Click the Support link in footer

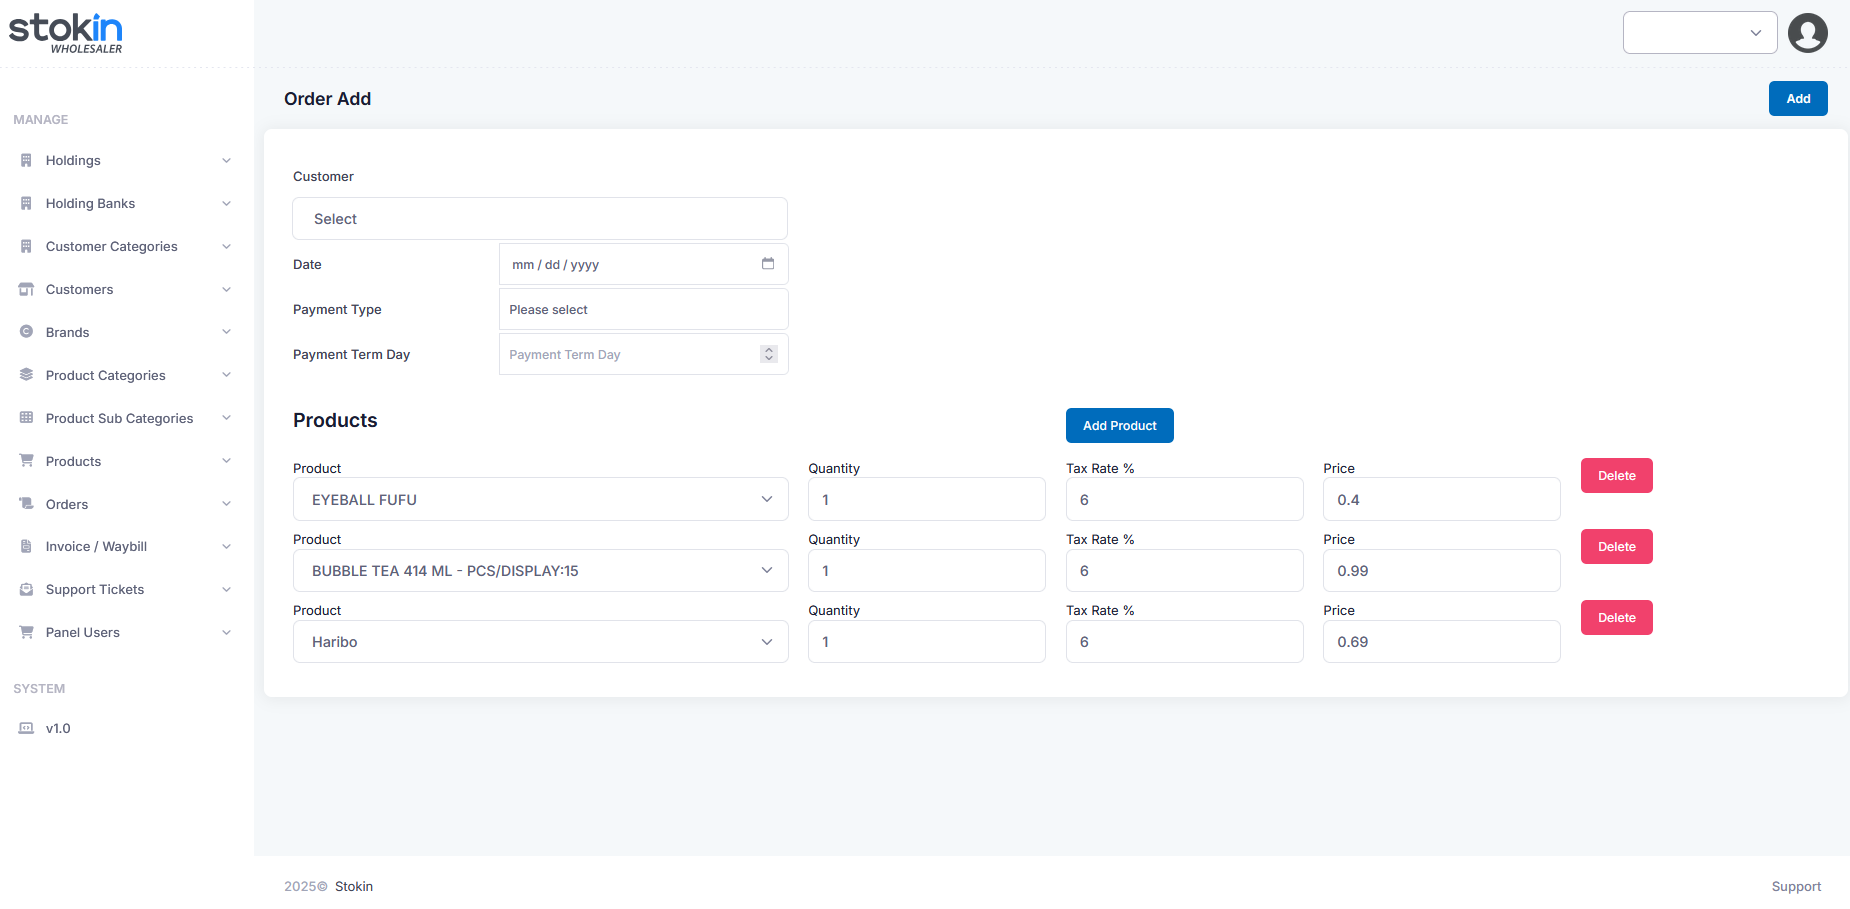(x=1795, y=886)
